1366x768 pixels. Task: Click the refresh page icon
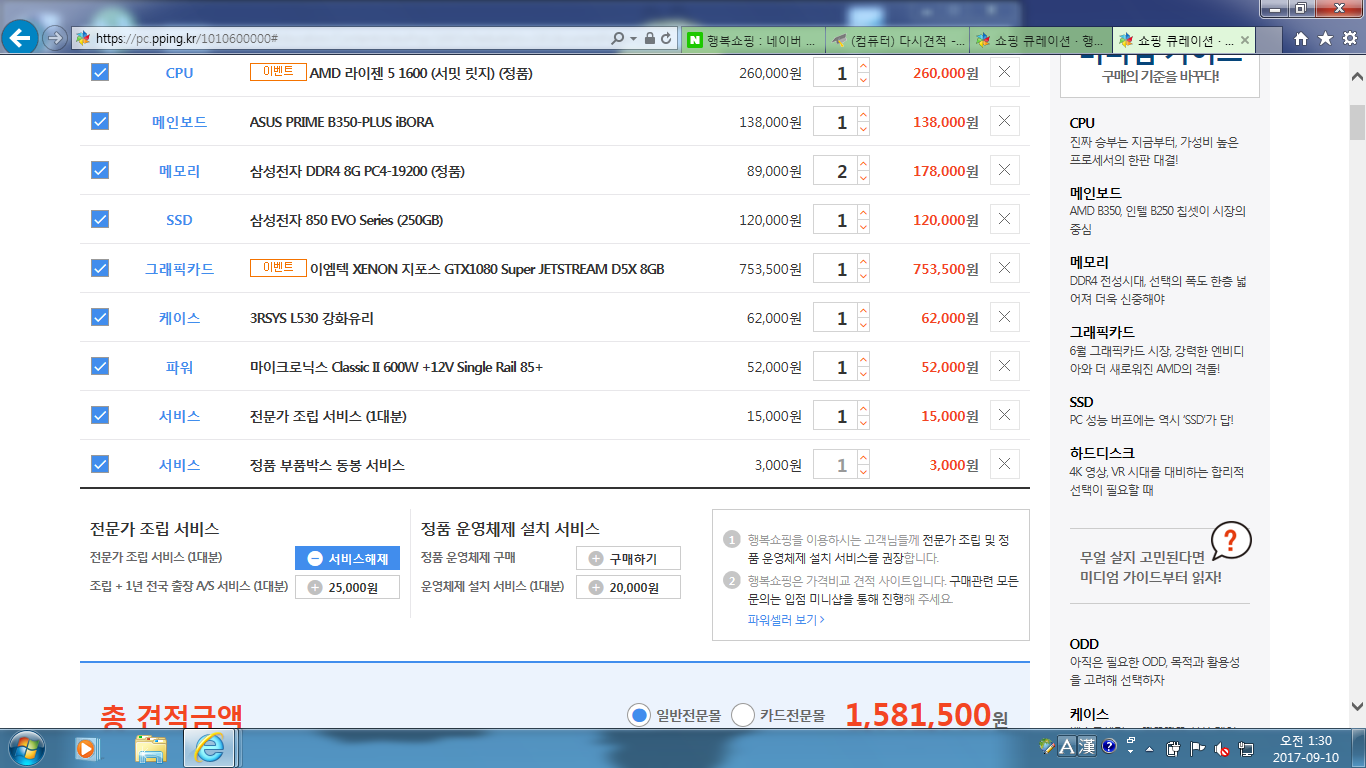coord(667,38)
